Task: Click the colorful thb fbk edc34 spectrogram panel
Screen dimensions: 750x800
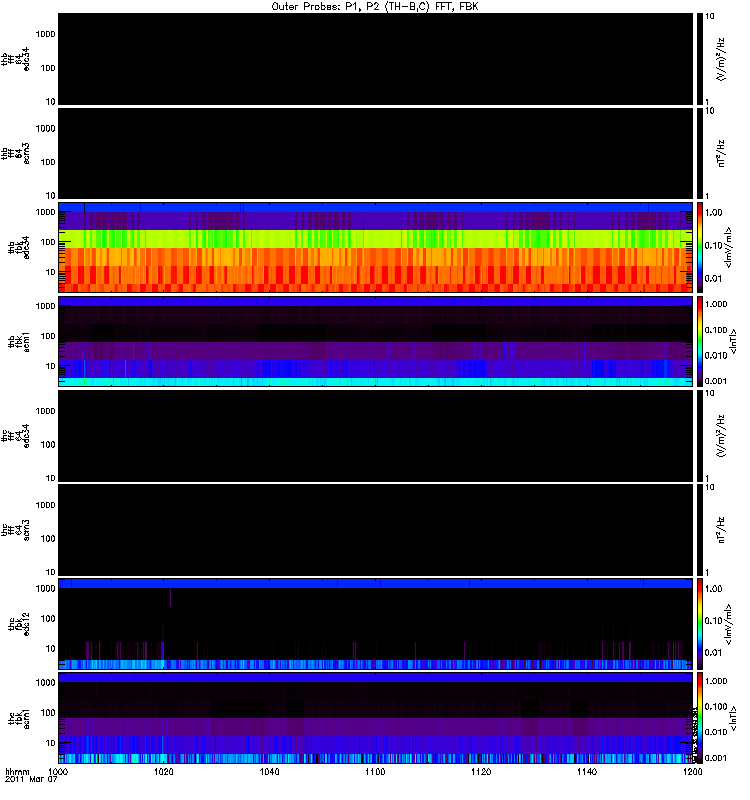Action: (x=375, y=247)
